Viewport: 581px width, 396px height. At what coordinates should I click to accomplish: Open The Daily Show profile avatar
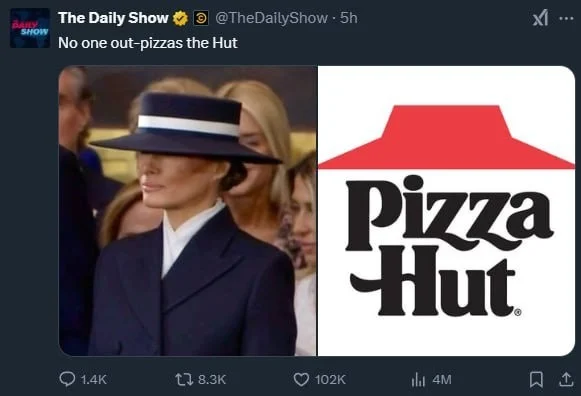point(30,28)
